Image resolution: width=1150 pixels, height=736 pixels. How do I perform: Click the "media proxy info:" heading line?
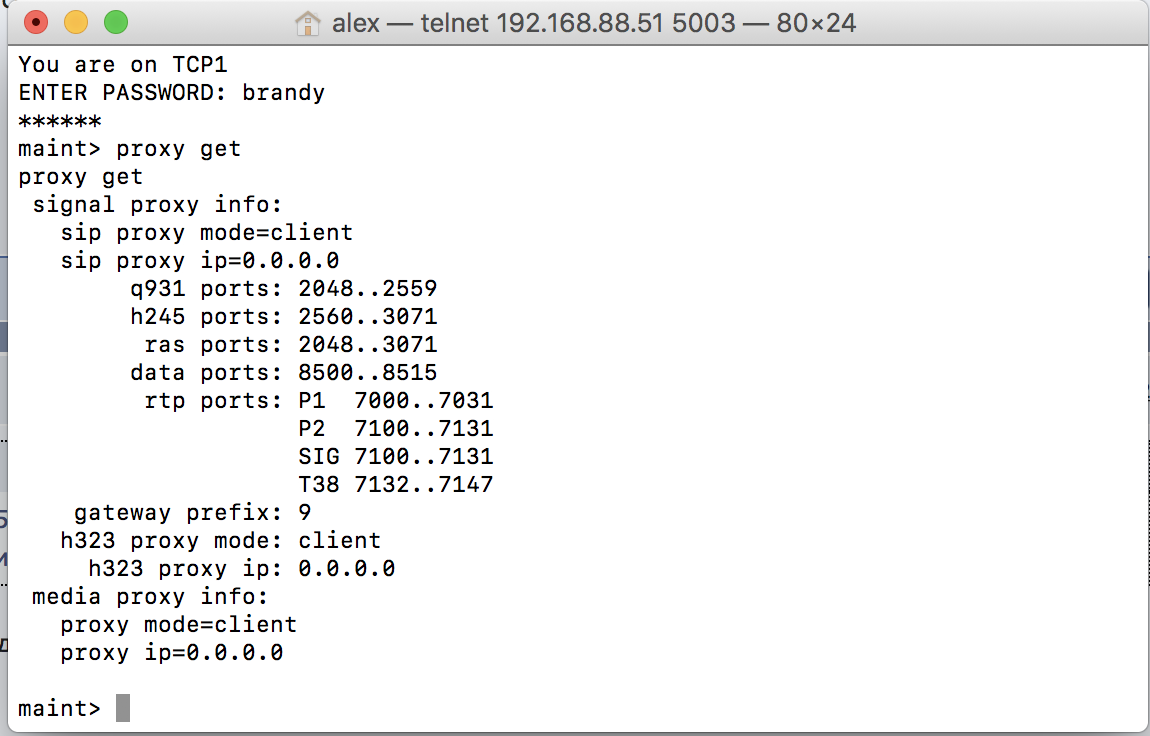point(150,597)
